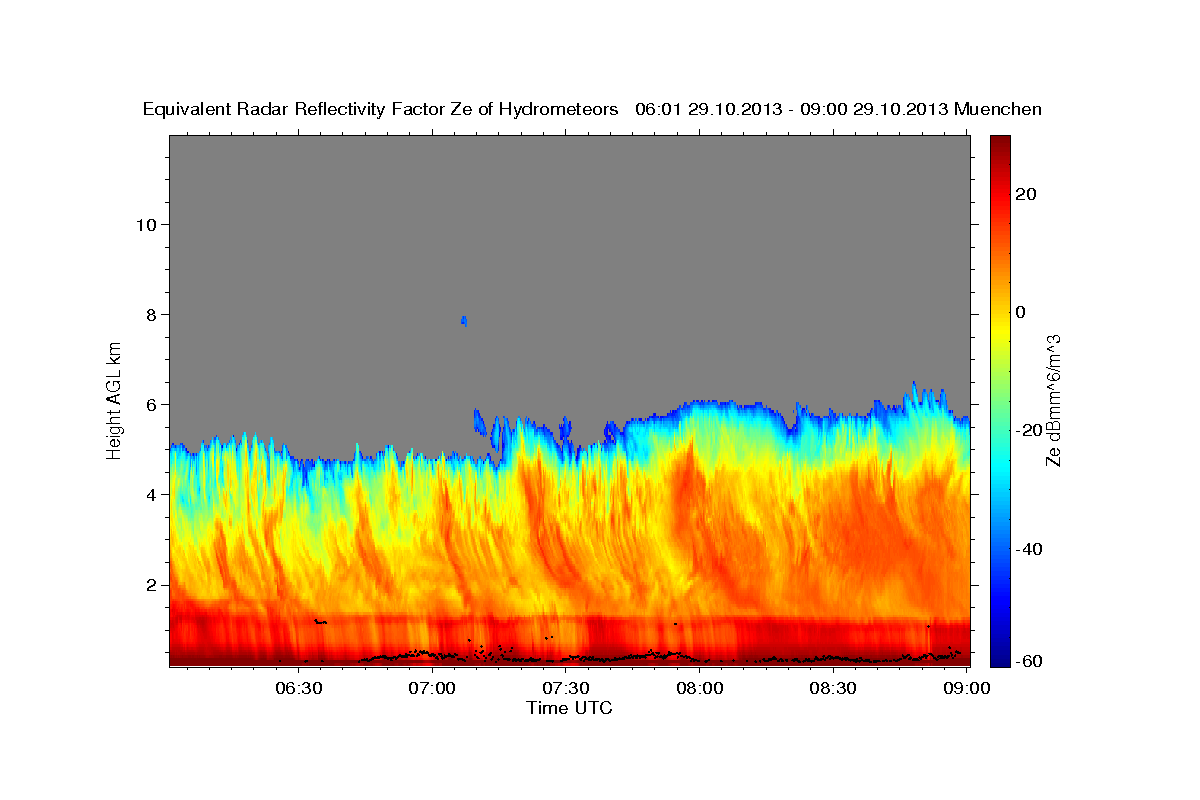Click the 'Ze dBmm^6/m^3' colorbar label
1200x800 pixels.
pos(1053,400)
